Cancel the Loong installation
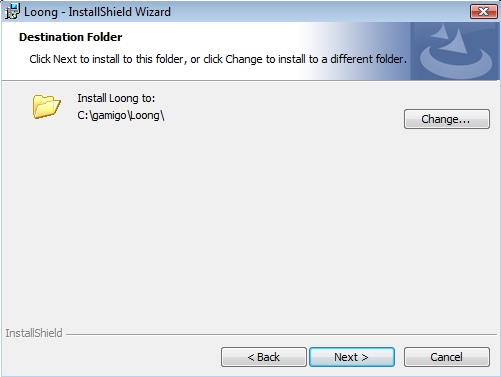 click(x=447, y=357)
